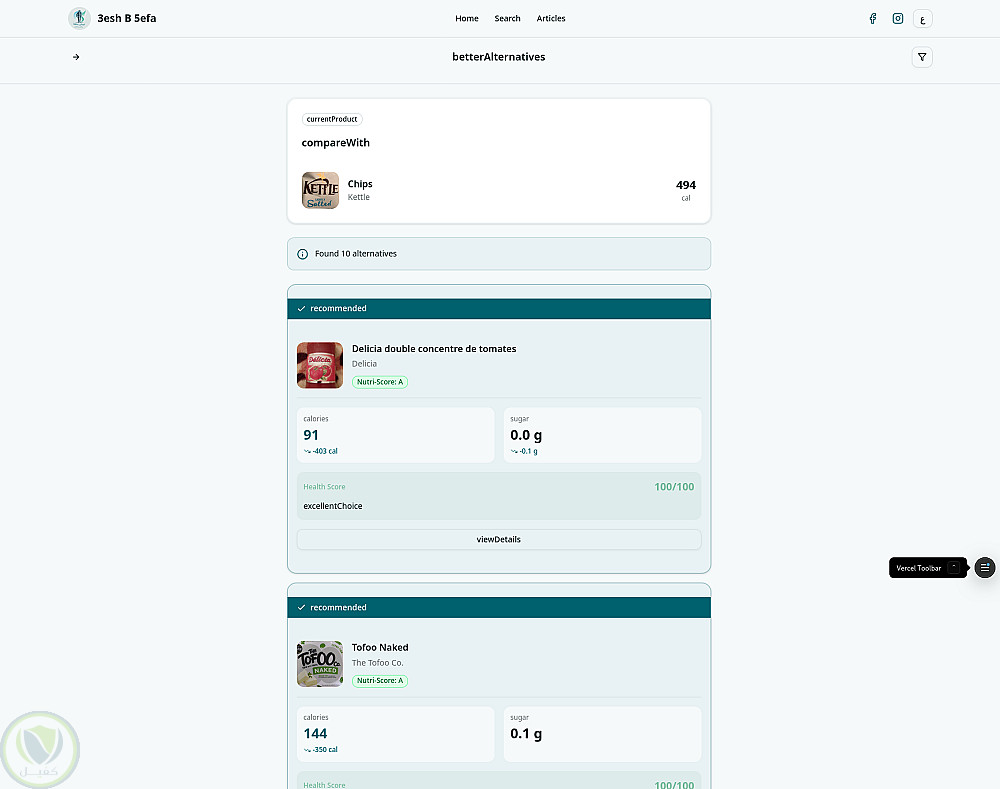Select the Delicia double concentre de tomates title
This screenshot has width=1000, height=789.
(434, 349)
